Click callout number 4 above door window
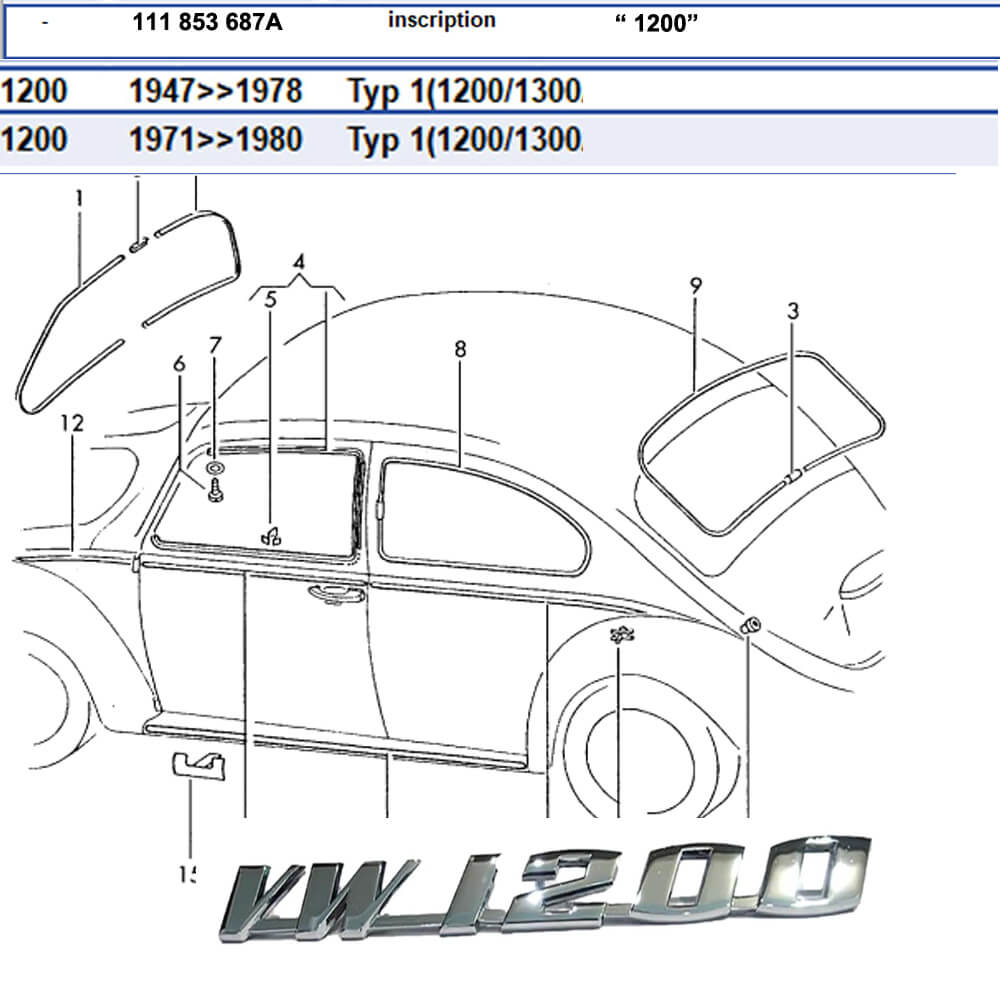This screenshot has height=1000, width=1000. pos(298,263)
